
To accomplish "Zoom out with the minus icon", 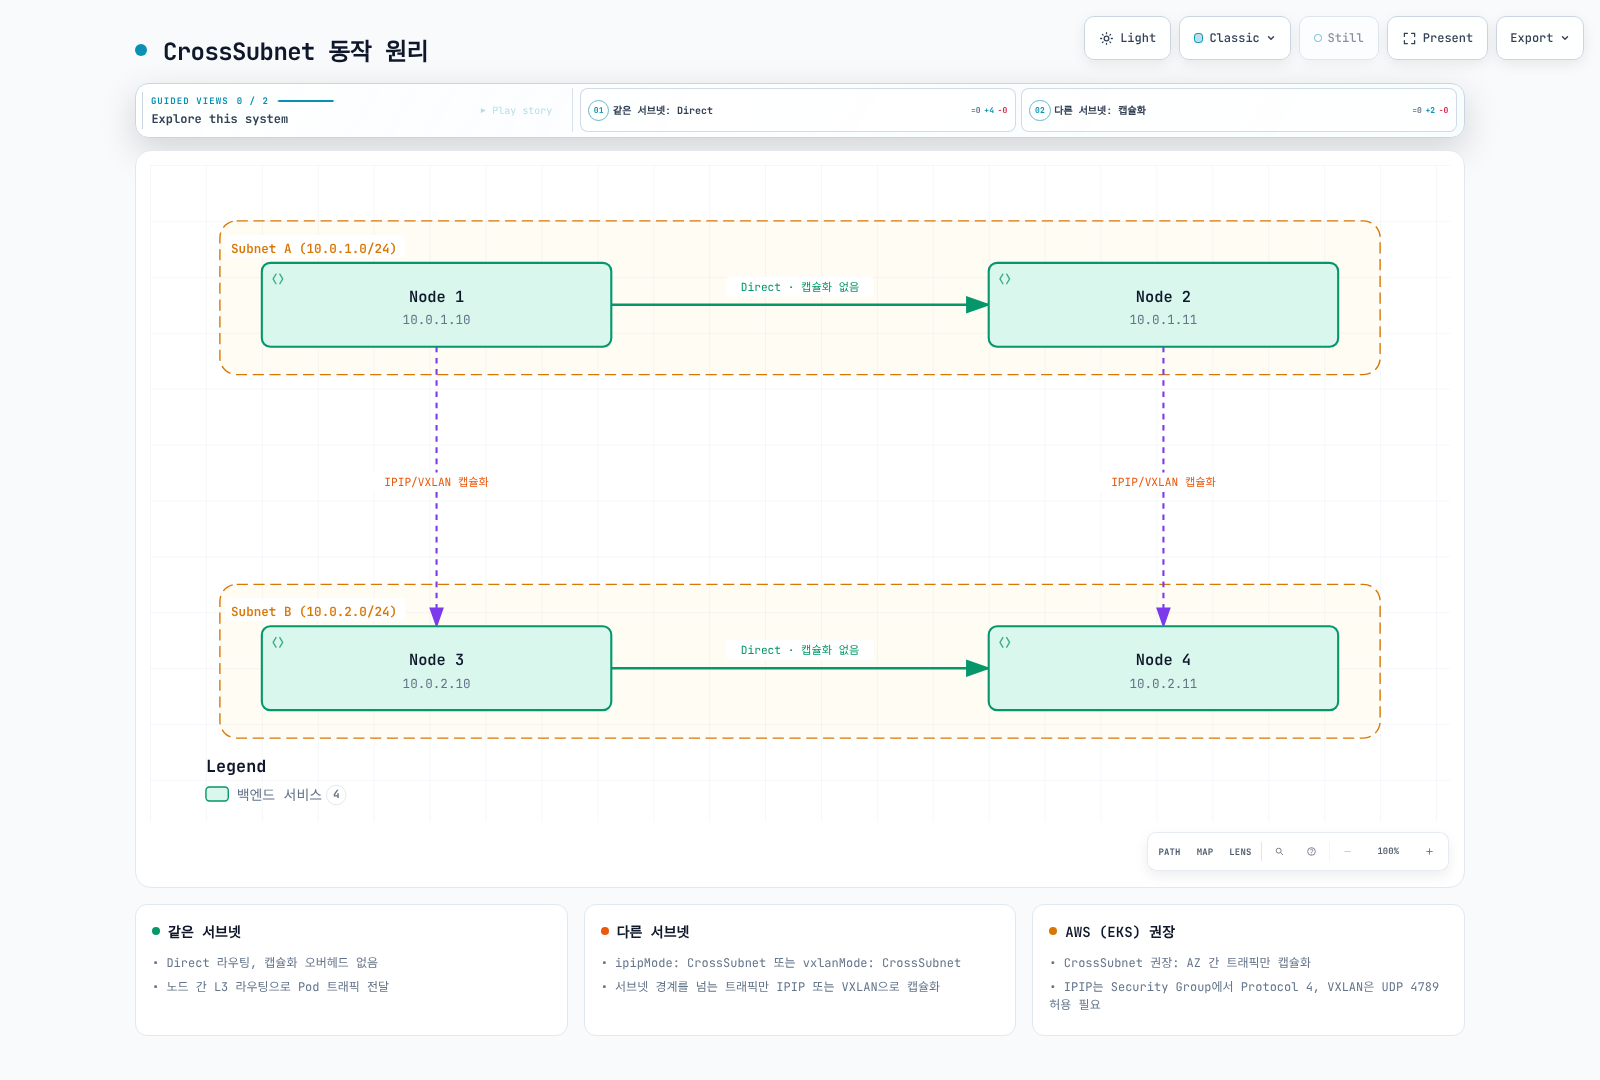I will pyautogui.click(x=1347, y=852).
